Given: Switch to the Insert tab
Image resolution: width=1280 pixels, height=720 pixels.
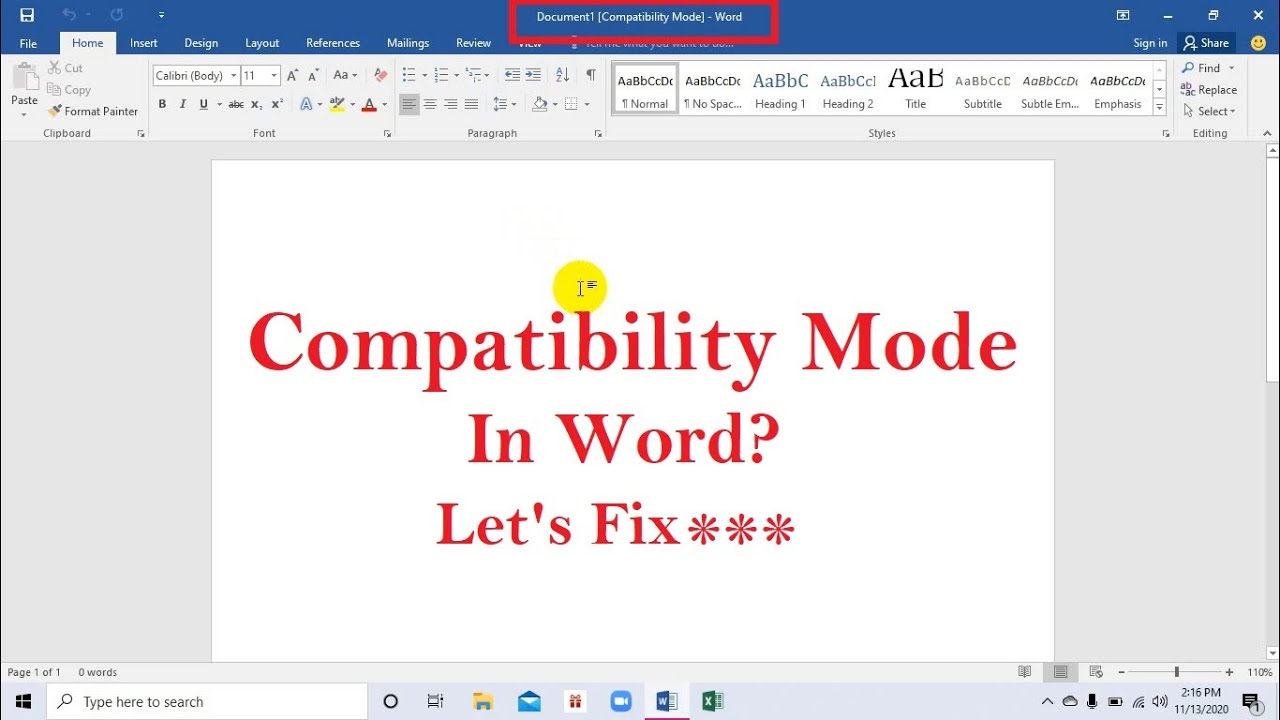Looking at the screenshot, I should click(144, 43).
